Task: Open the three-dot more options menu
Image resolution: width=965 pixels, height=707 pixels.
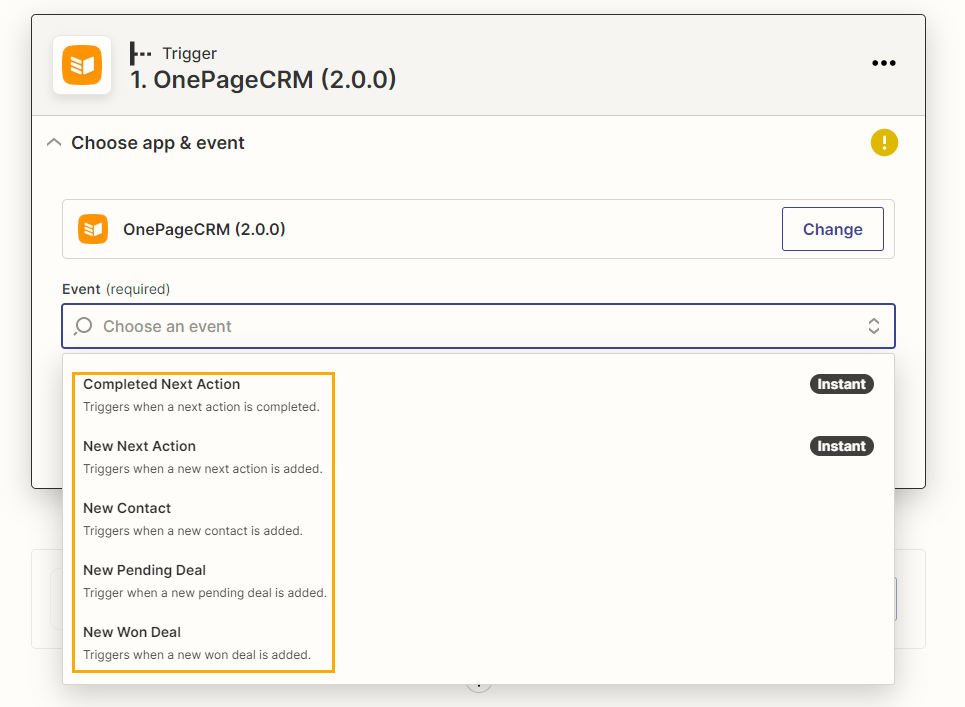Action: (x=883, y=63)
